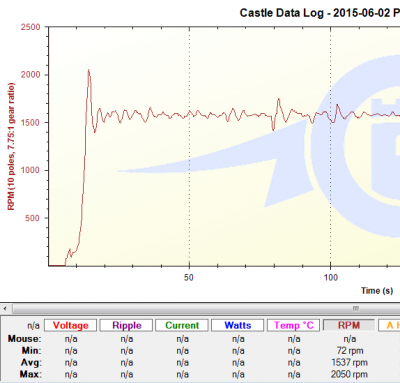Click the 2000 tick label on RPM axis

[30, 75]
